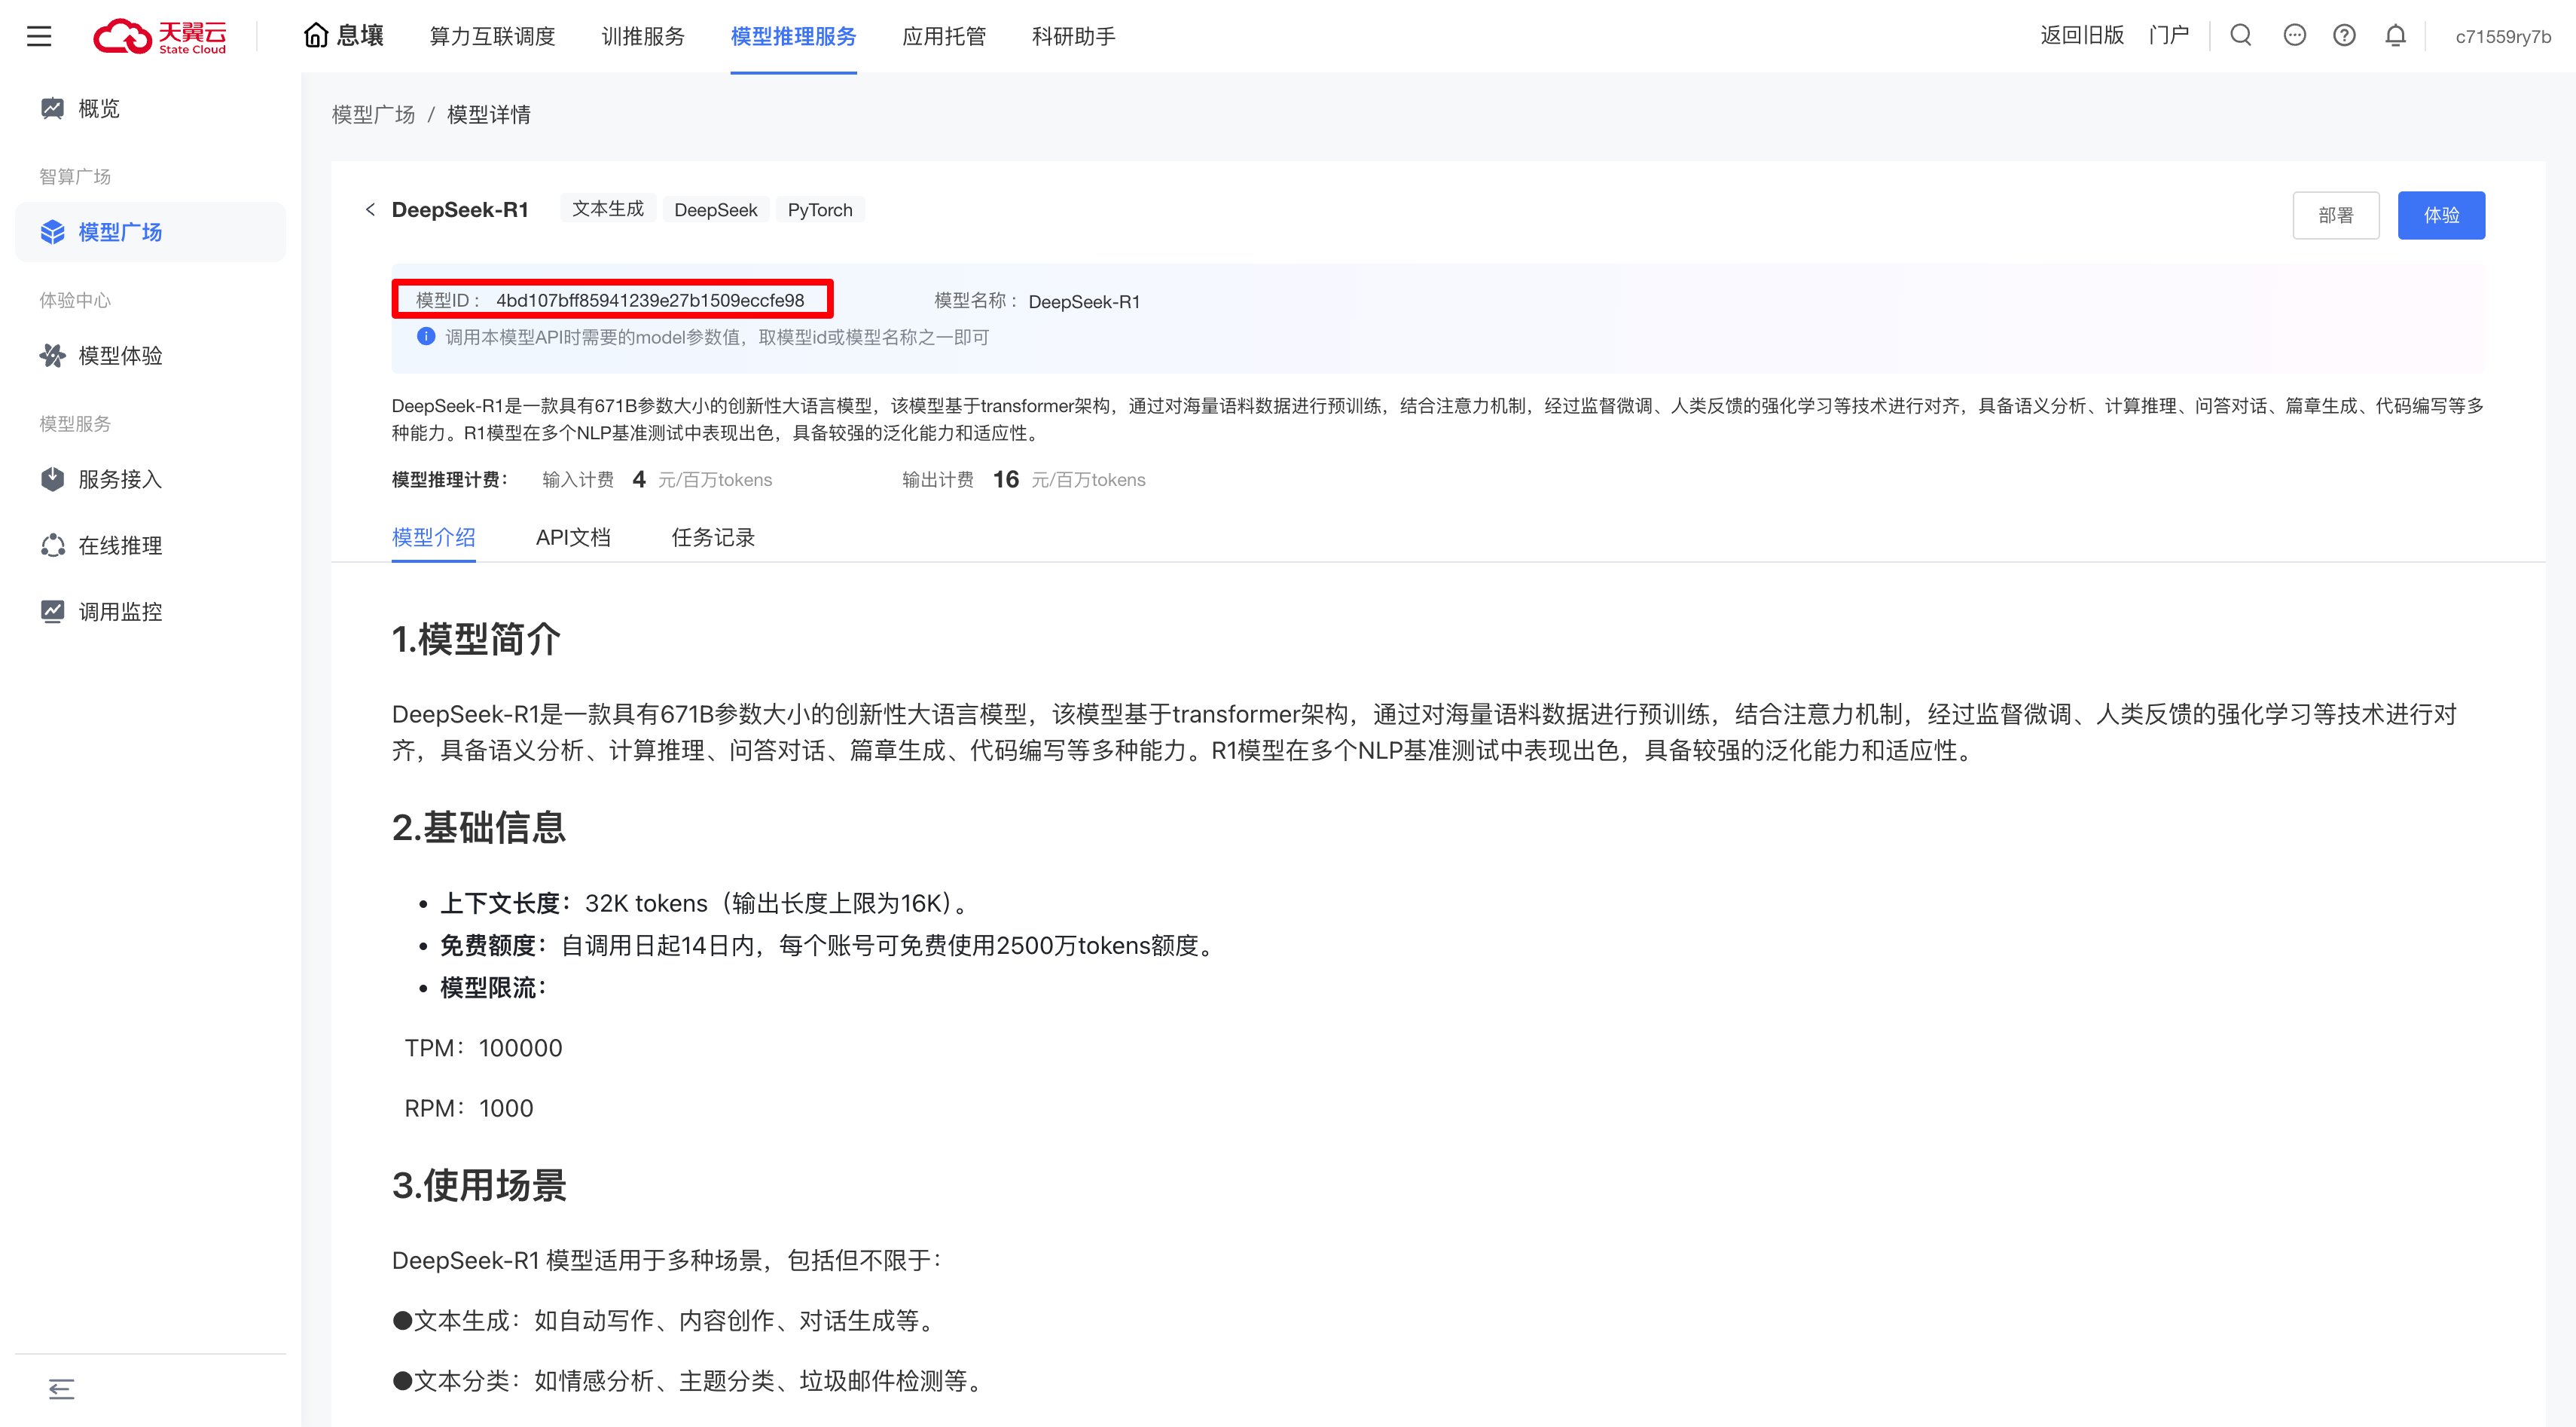Open the hamburger menu icon
2576x1427 pixels.
[x=39, y=36]
